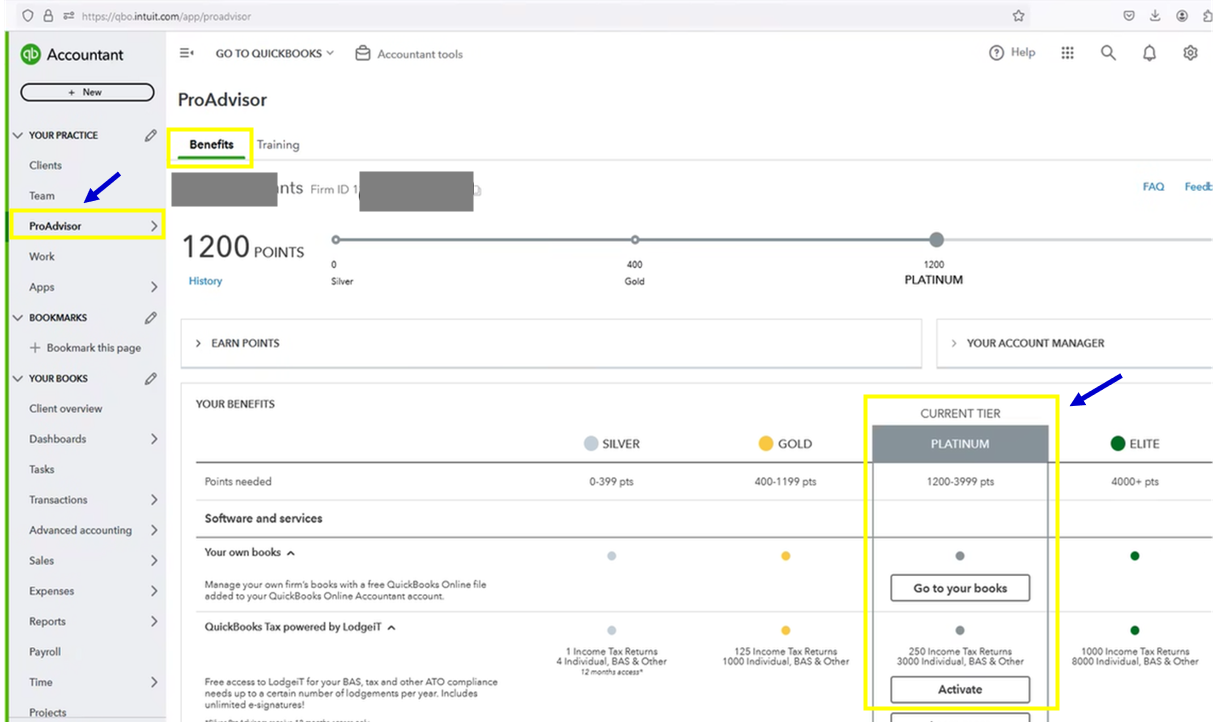Open the notifications bell
1220x722 pixels.
(1149, 53)
